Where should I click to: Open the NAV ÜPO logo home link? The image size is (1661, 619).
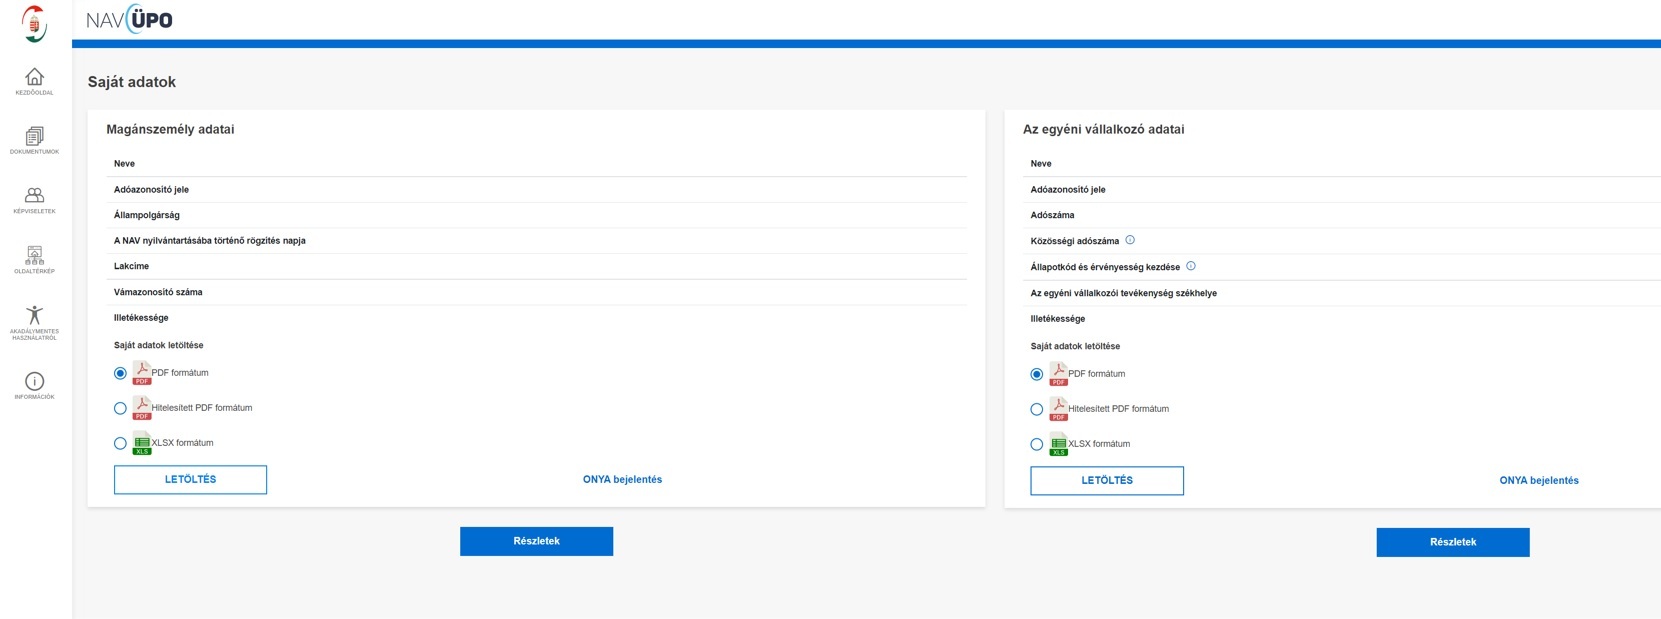pyautogui.click(x=129, y=19)
